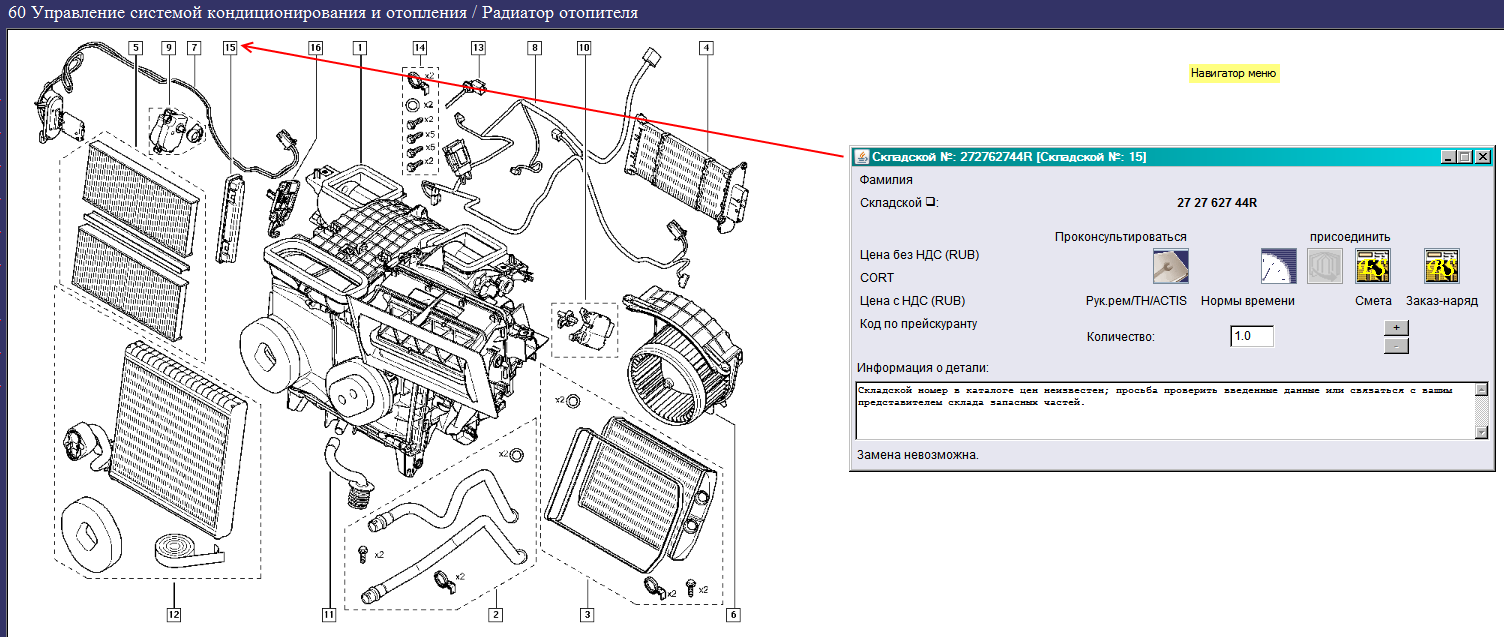Click the part info scrollbar up arrow
Screen dimensions: 1504x637
click(x=1482, y=389)
